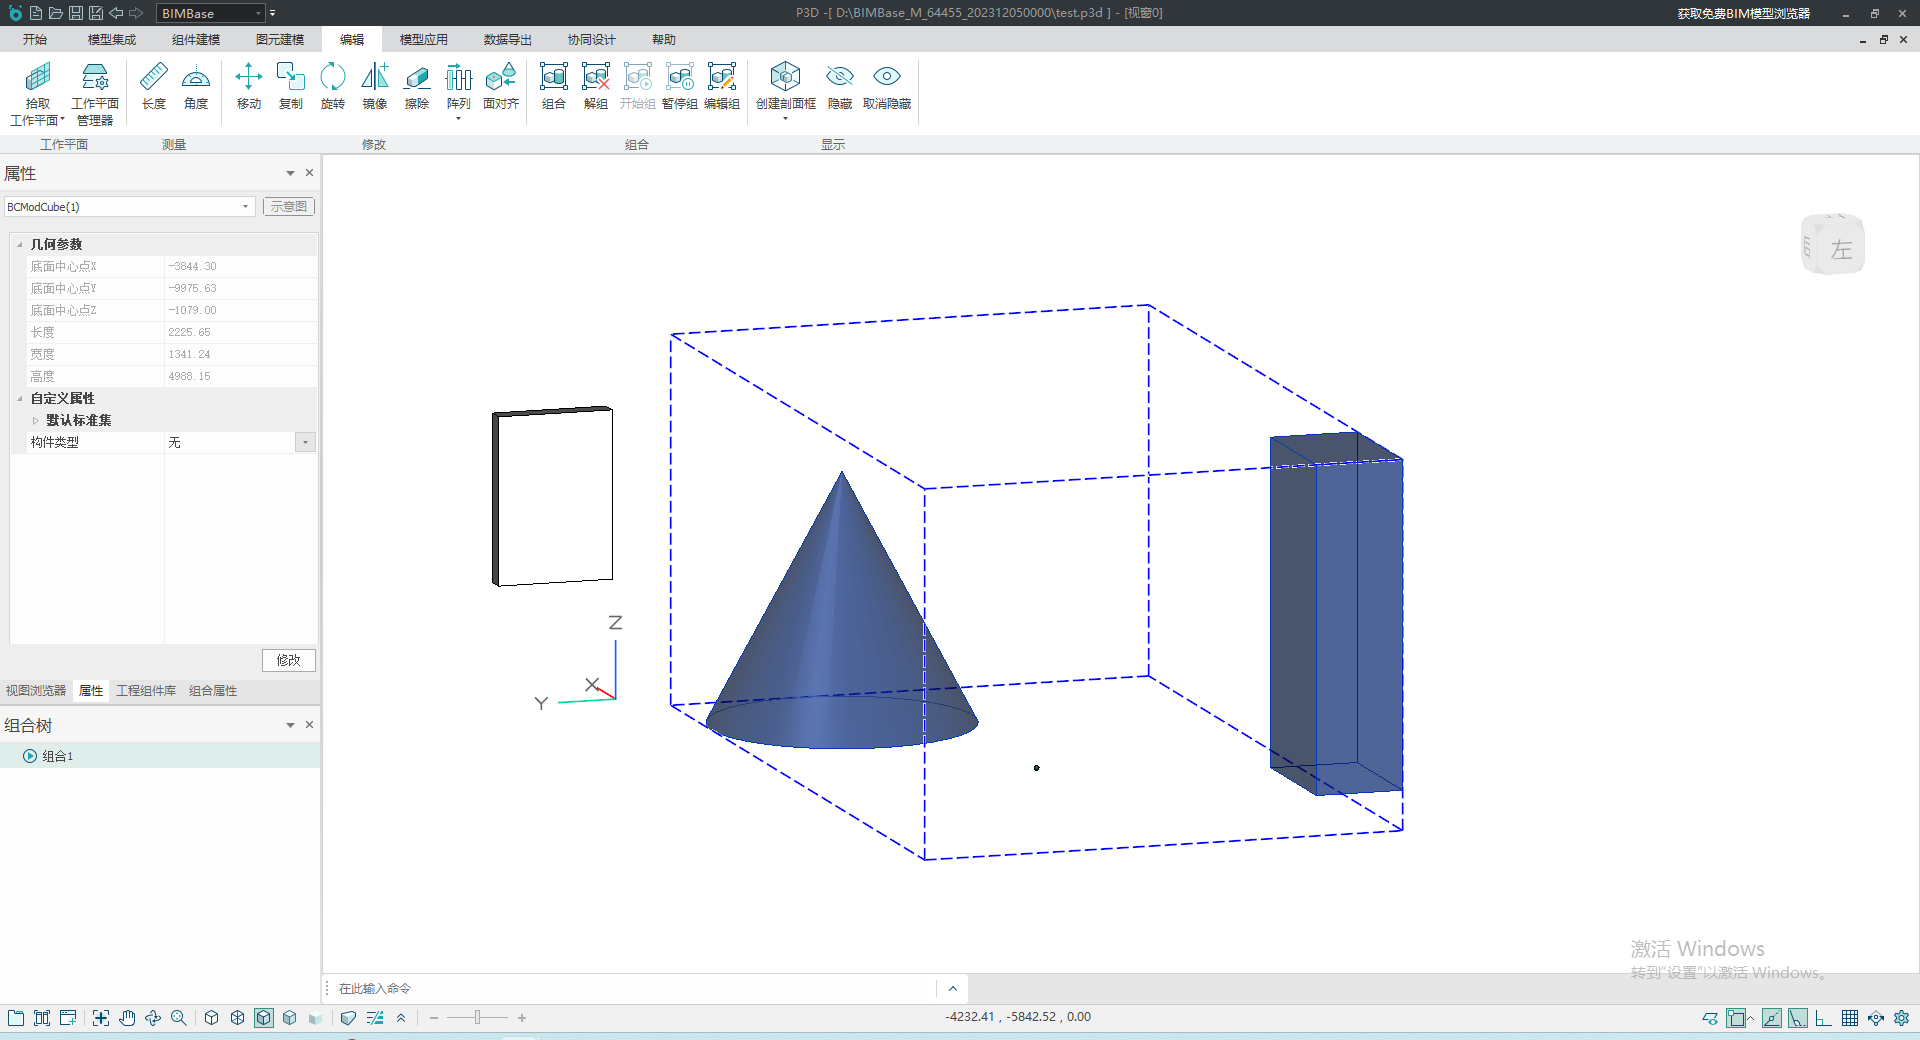This screenshot has width=1920, height=1040.
Task: Toggle the orthogonal mode status icon
Action: [x=1823, y=1018]
